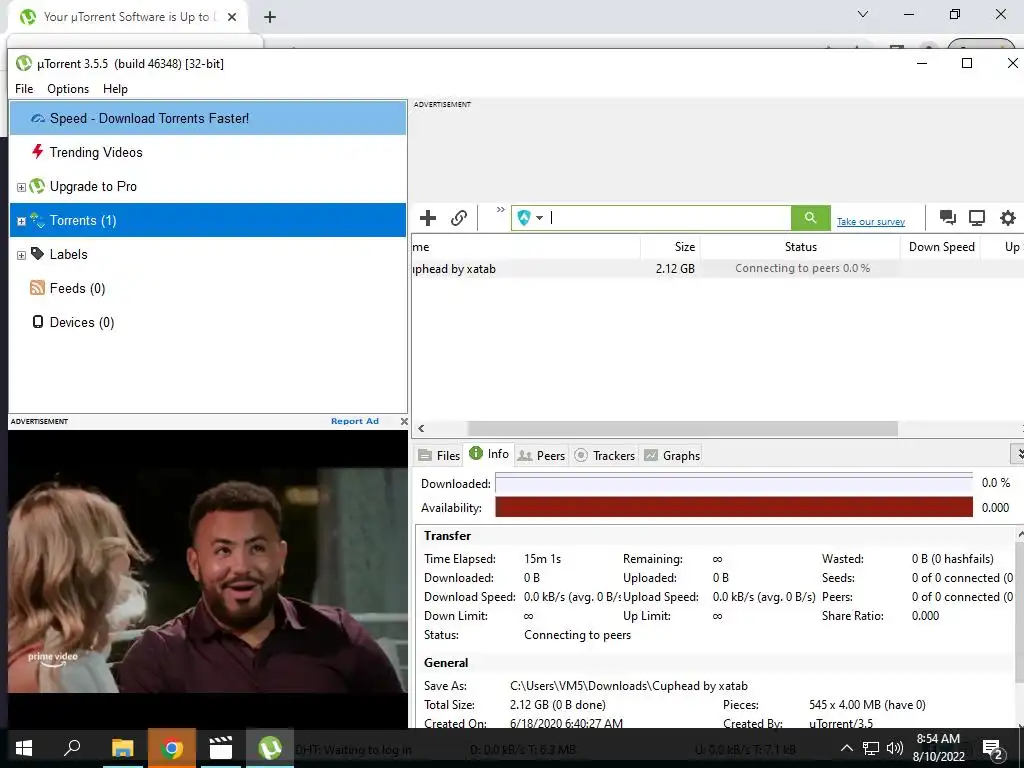Sort by the Size column header
The width and height of the screenshot is (1024, 768).
(670, 246)
